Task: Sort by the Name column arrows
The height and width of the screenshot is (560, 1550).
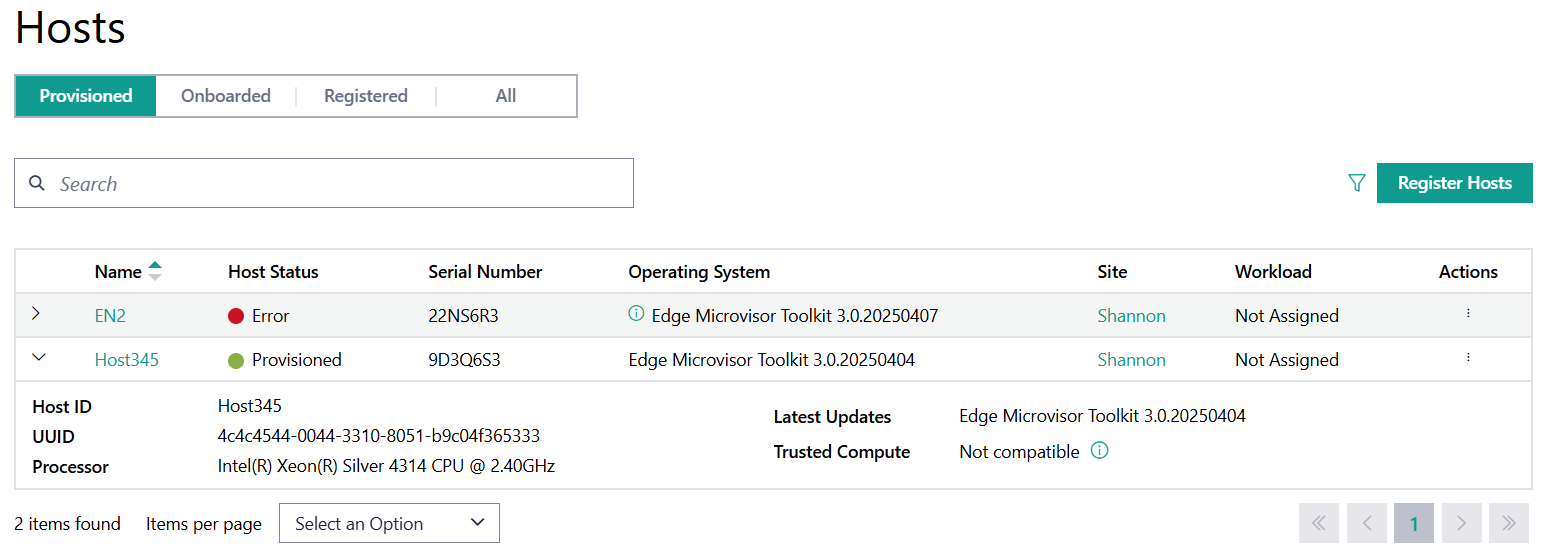Action: coord(155,271)
